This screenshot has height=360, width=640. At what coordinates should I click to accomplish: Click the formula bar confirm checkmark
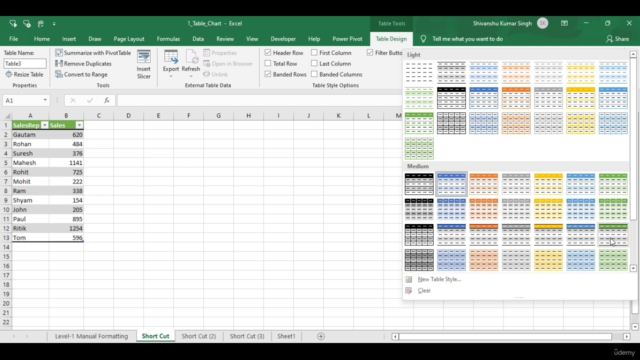point(90,100)
